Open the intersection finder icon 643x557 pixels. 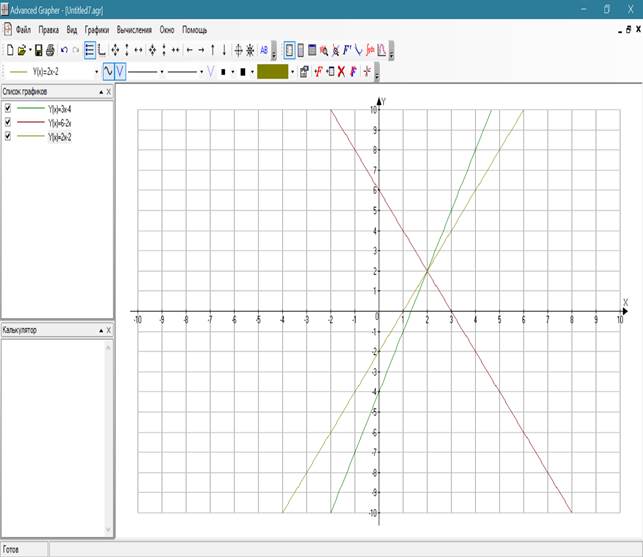point(335,50)
